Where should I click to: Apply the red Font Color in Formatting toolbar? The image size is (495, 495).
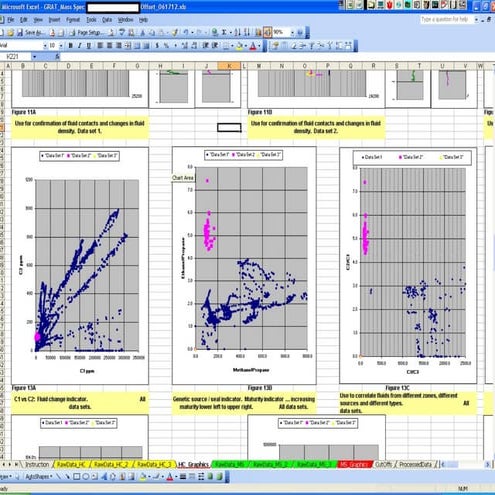[x=253, y=46]
